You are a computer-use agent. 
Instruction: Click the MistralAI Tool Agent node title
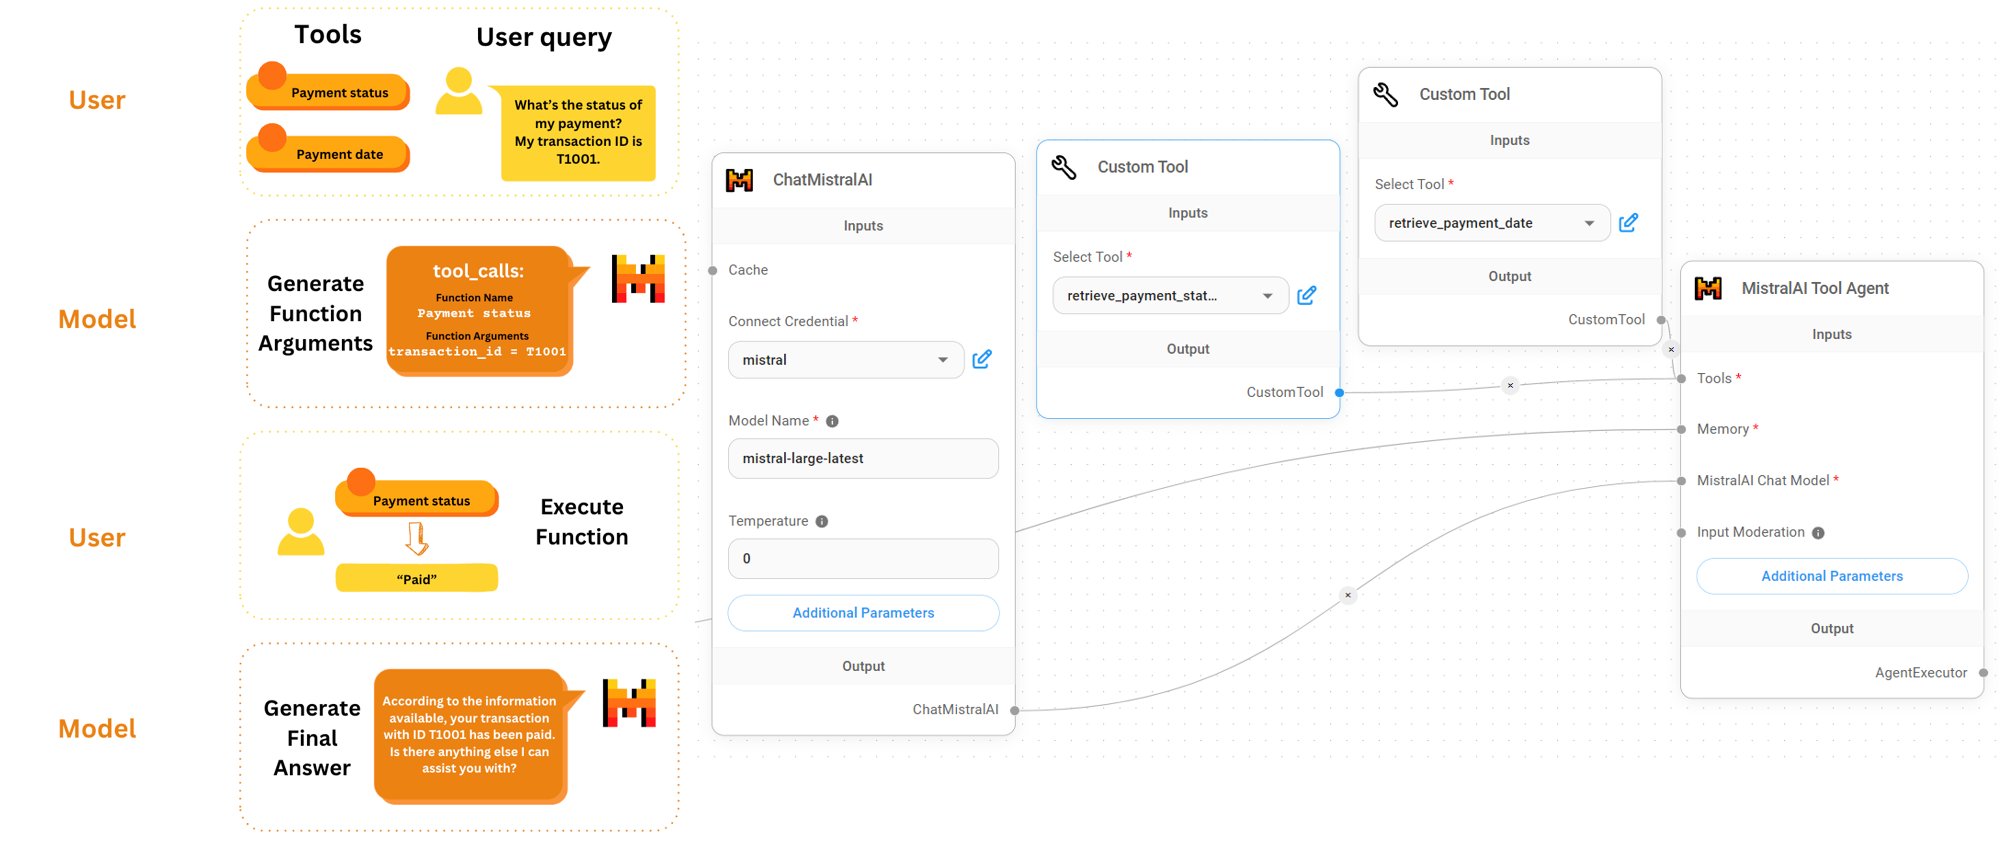pyautogui.click(x=1815, y=288)
